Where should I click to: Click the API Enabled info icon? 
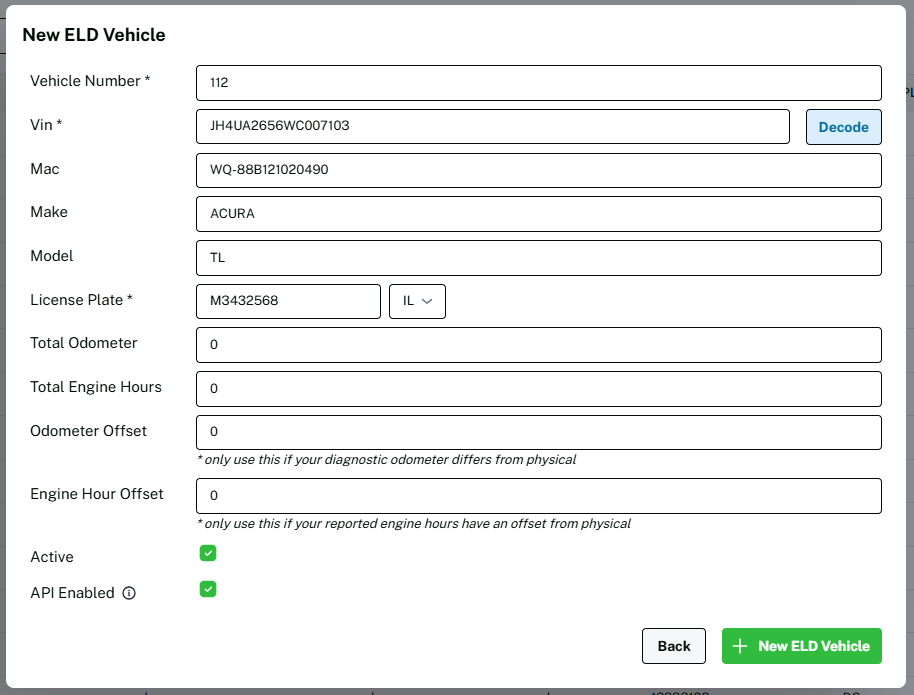[129, 593]
